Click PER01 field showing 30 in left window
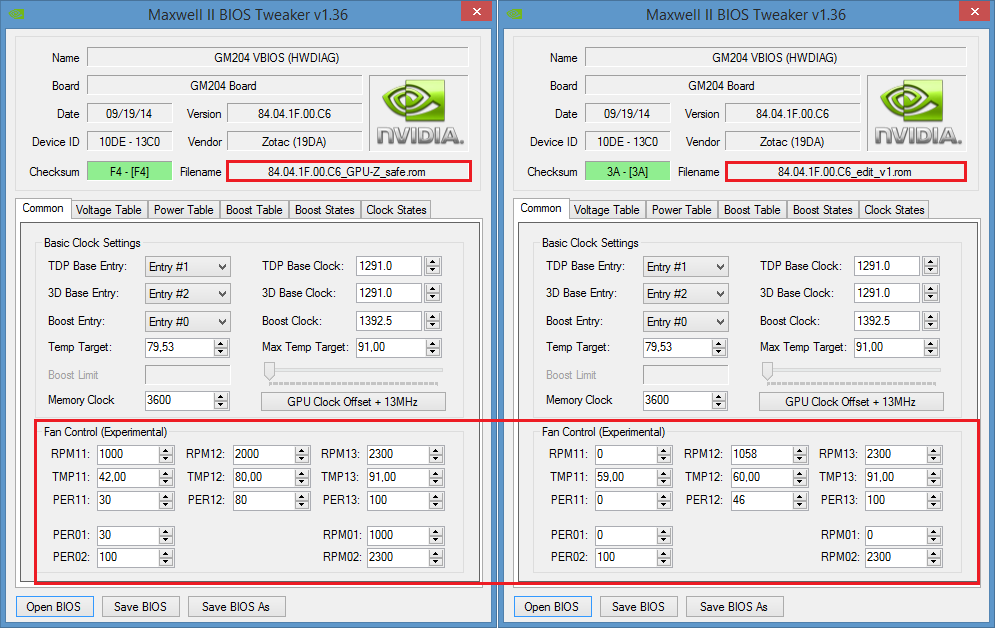Screen dimensions: 995x628 point(128,535)
